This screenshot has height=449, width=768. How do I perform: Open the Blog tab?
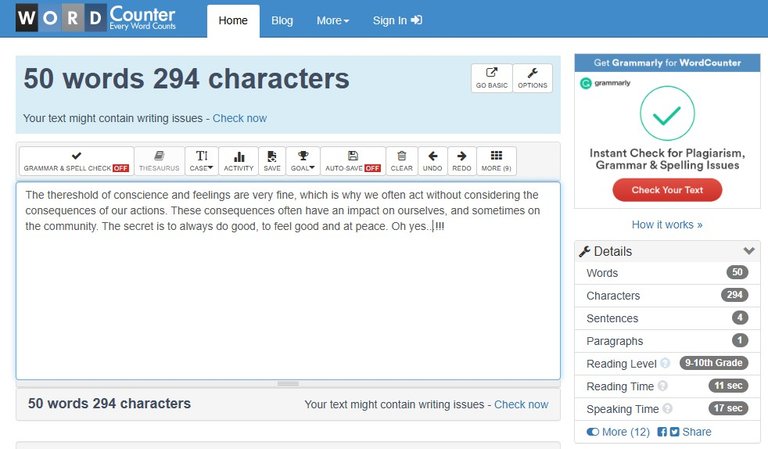[x=282, y=21]
